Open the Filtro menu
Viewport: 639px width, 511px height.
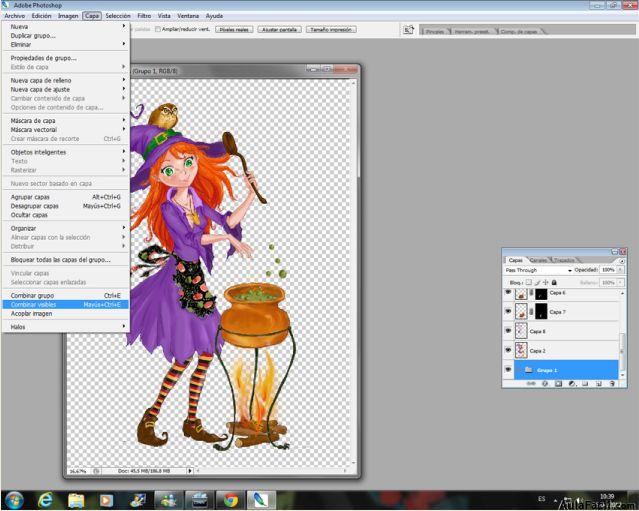click(144, 16)
